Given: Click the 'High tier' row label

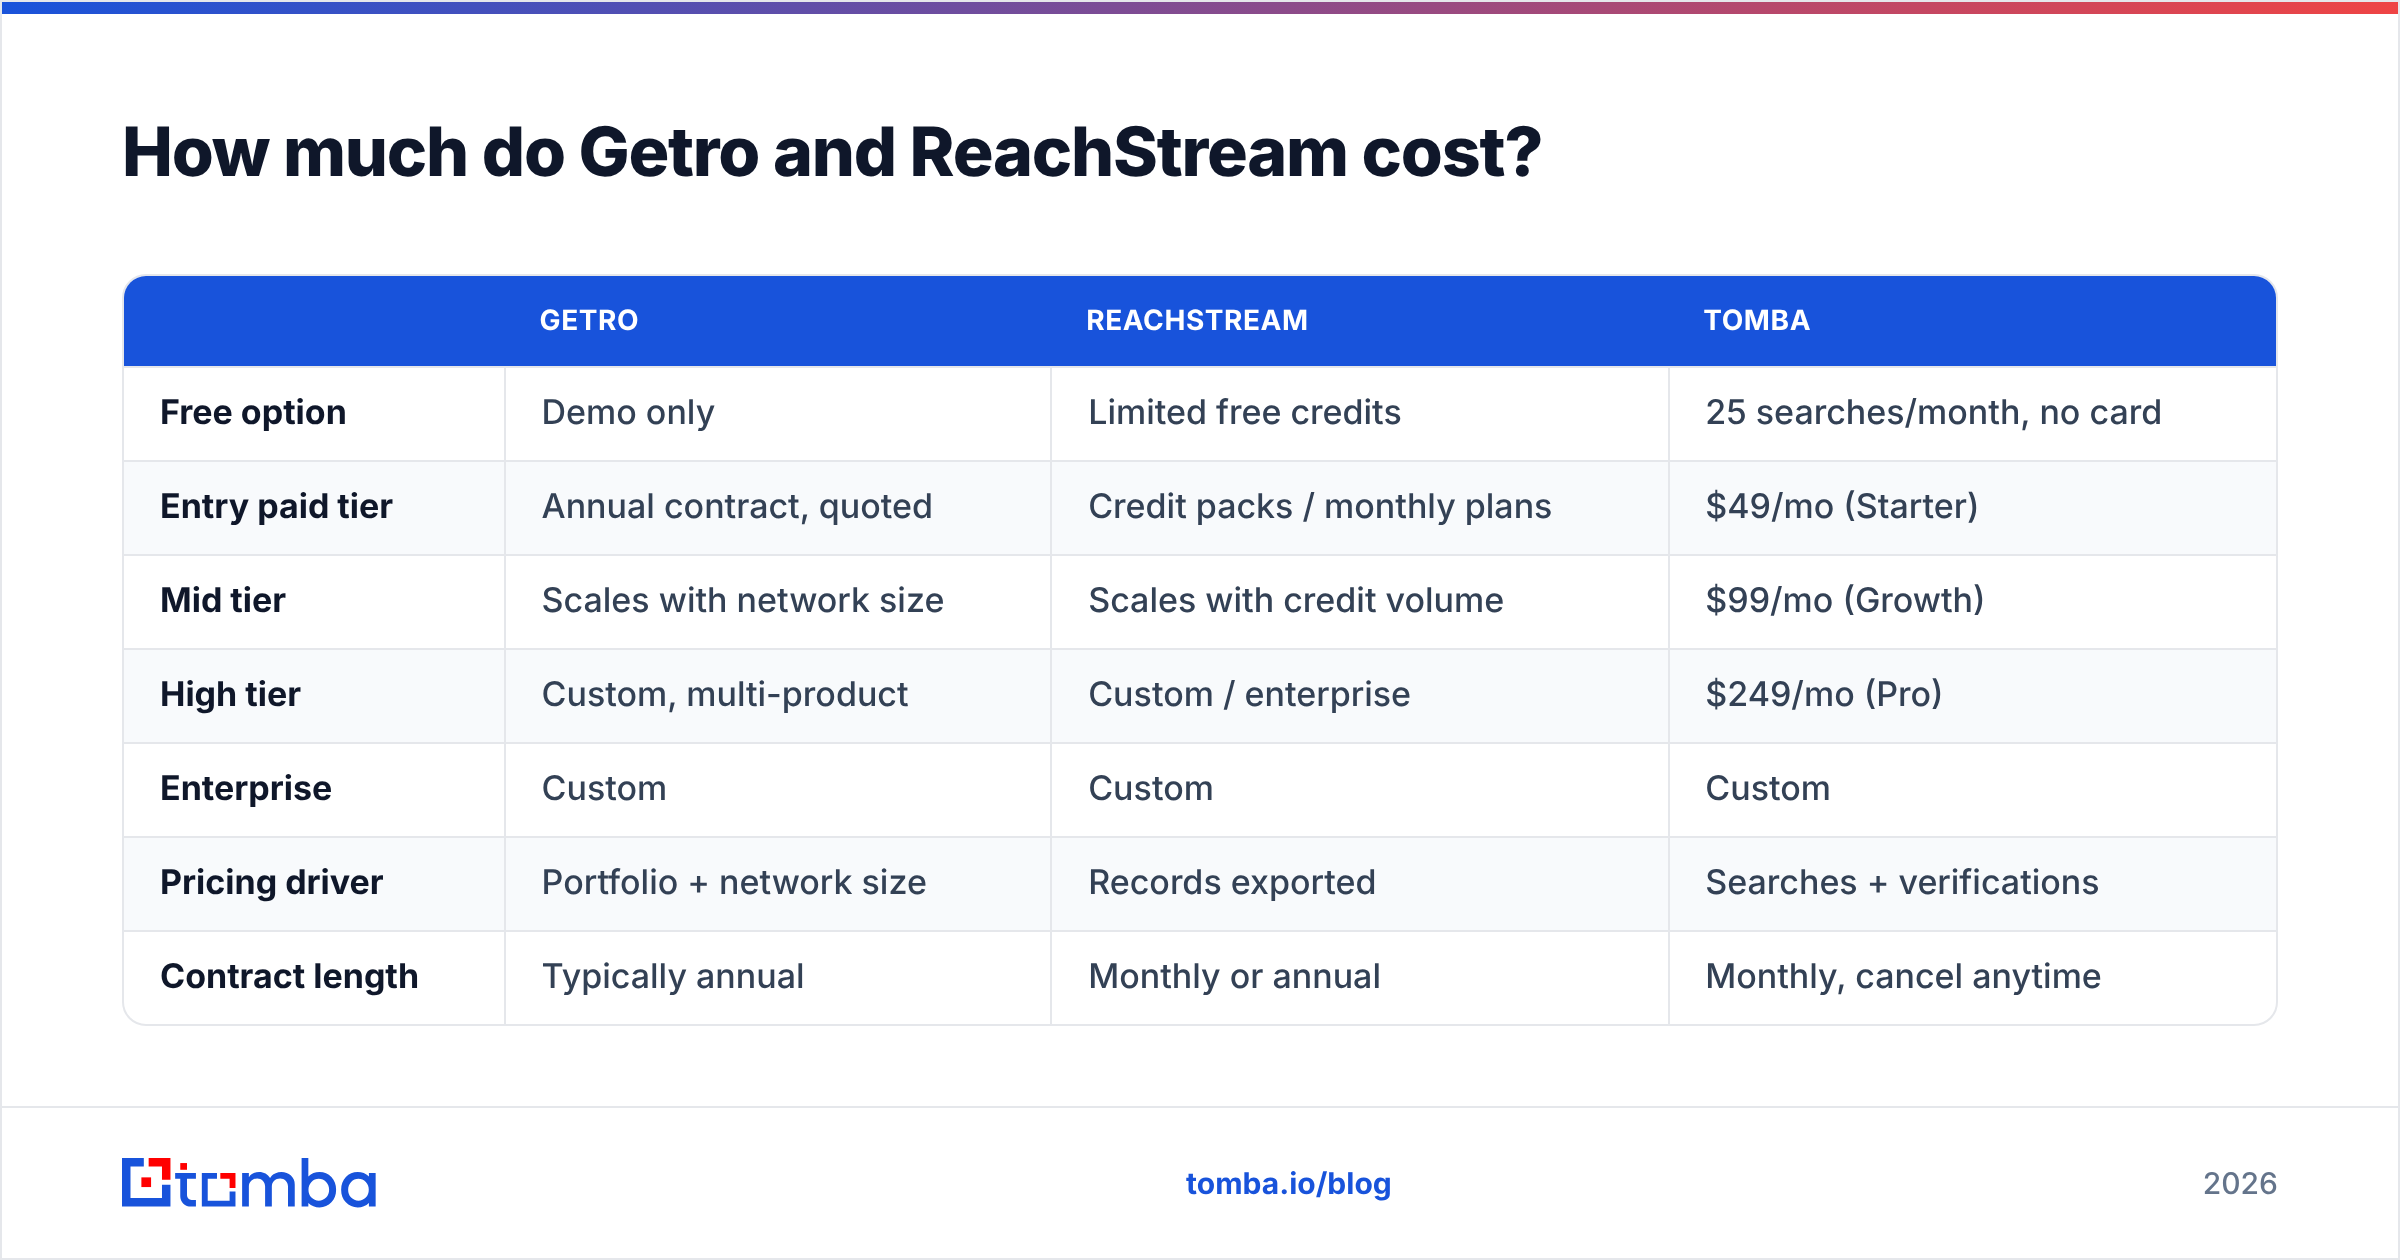Looking at the screenshot, I should click(230, 694).
